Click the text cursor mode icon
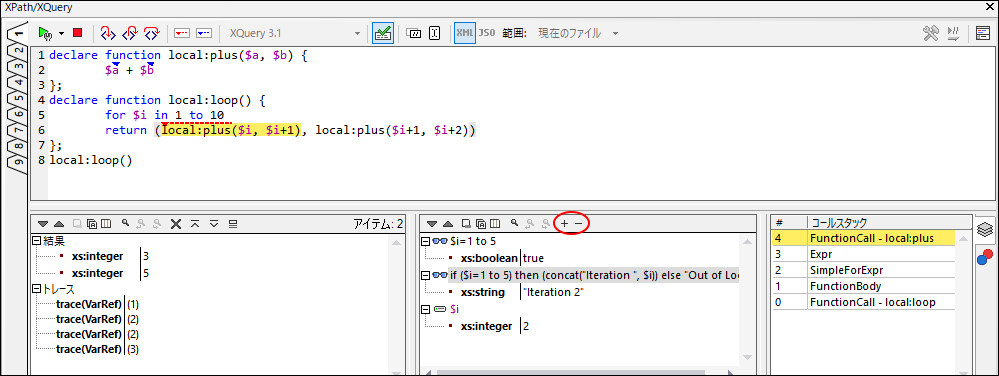The image size is (999, 376). pos(435,33)
